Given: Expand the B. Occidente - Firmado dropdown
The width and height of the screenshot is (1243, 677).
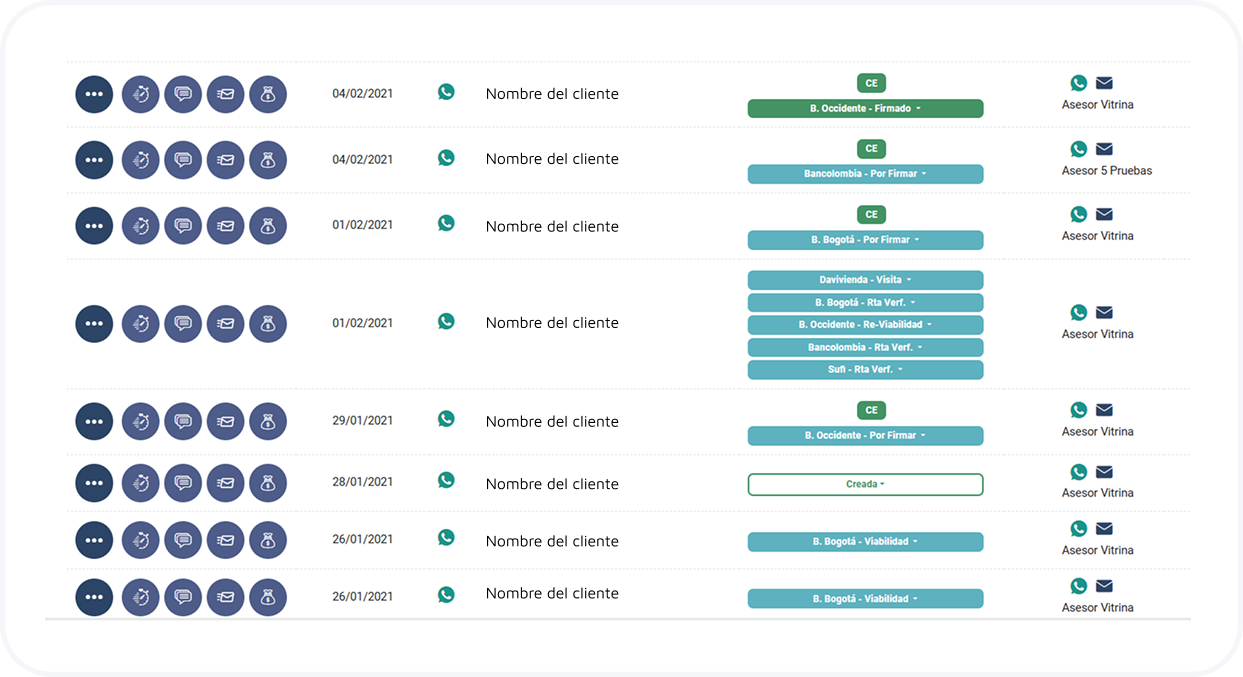Looking at the screenshot, I should click(x=865, y=109).
